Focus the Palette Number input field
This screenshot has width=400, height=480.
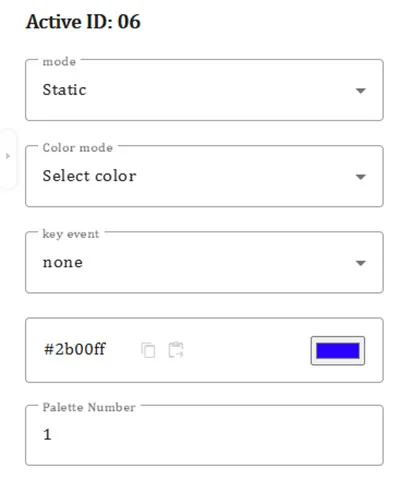(204, 435)
